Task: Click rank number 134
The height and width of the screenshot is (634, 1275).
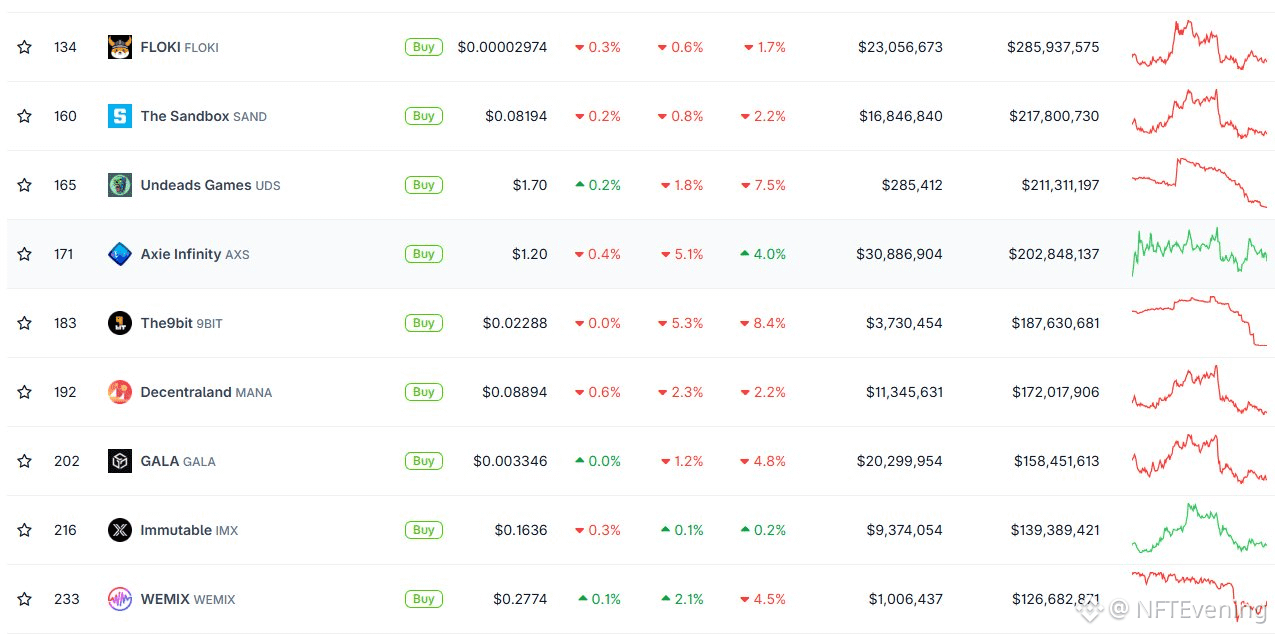Action: [x=65, y=47]
